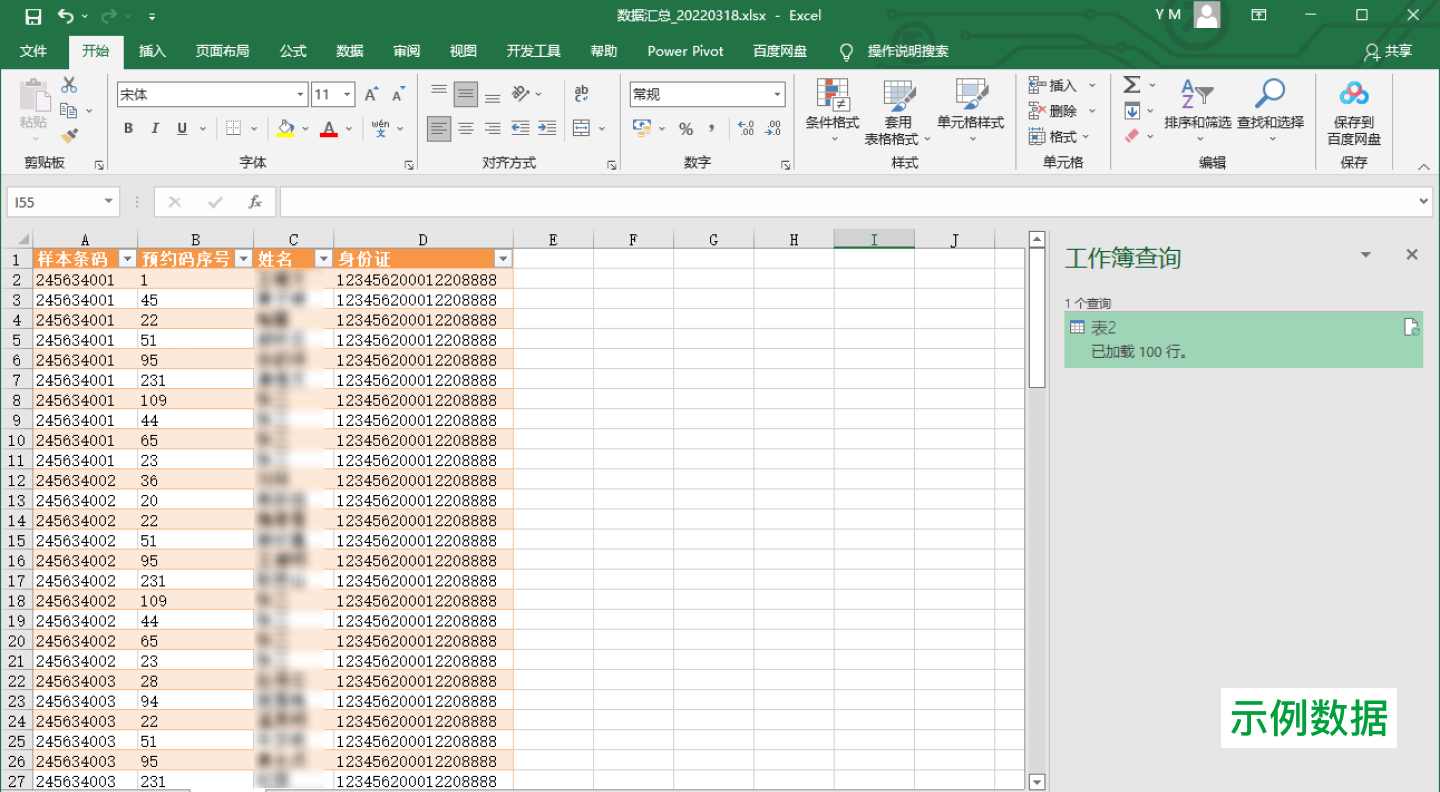Click the Format Painter brush icon

pos(69,136)
